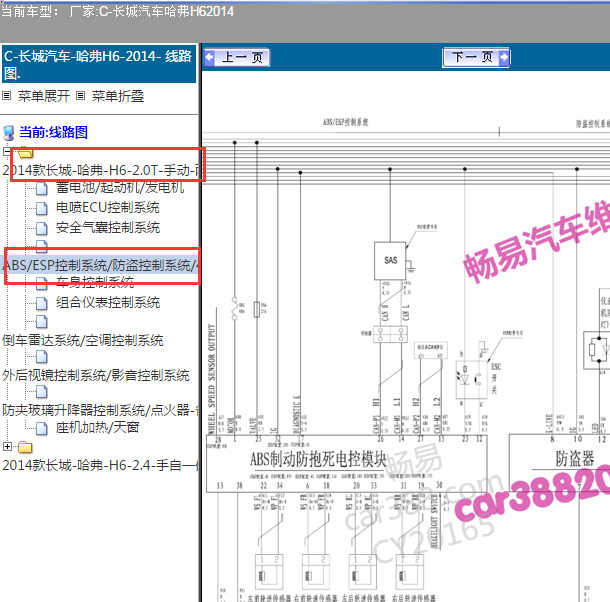
Task: Expand the 2014款长城-哈弗-H6-2.4 folder node
Action: (x=7, y=446)
